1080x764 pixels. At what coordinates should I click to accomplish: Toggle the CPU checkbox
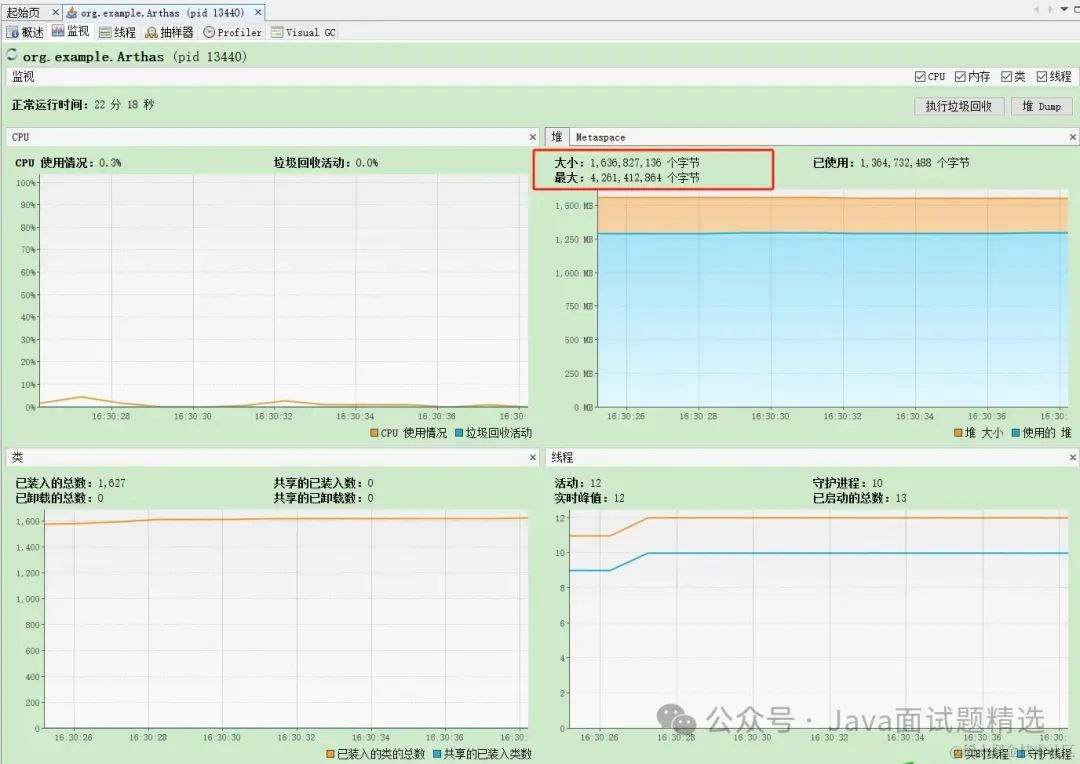point(920,76)
